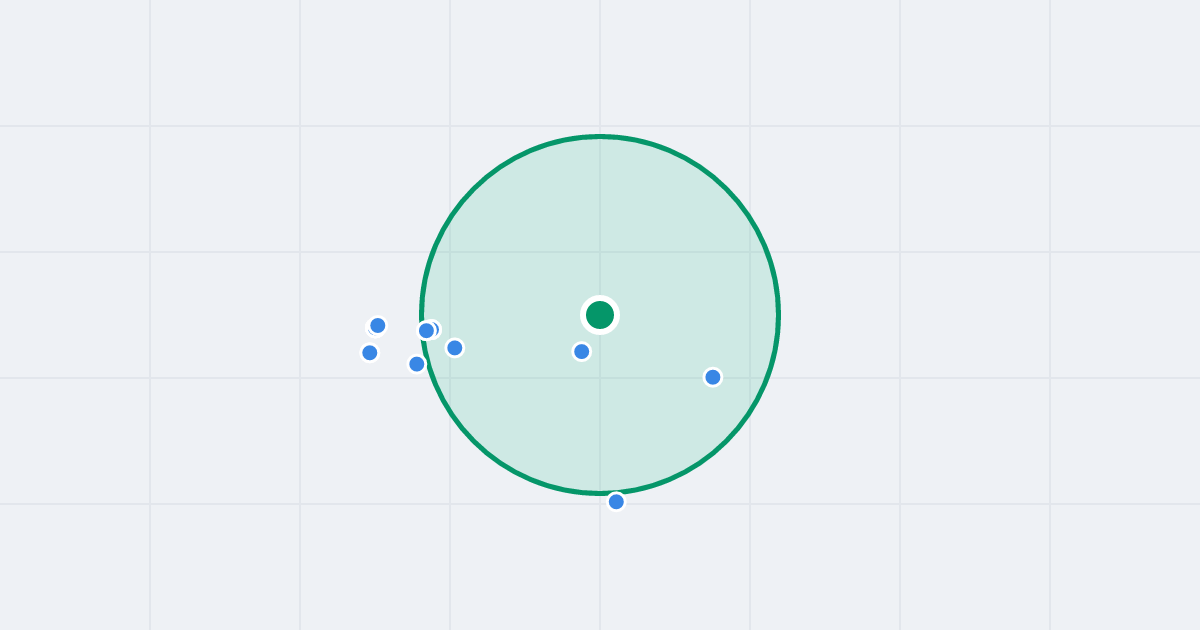Click the green circle's outline at its rightmost point
Screen dimensions: 1200x630
click(x=778, y=315)
